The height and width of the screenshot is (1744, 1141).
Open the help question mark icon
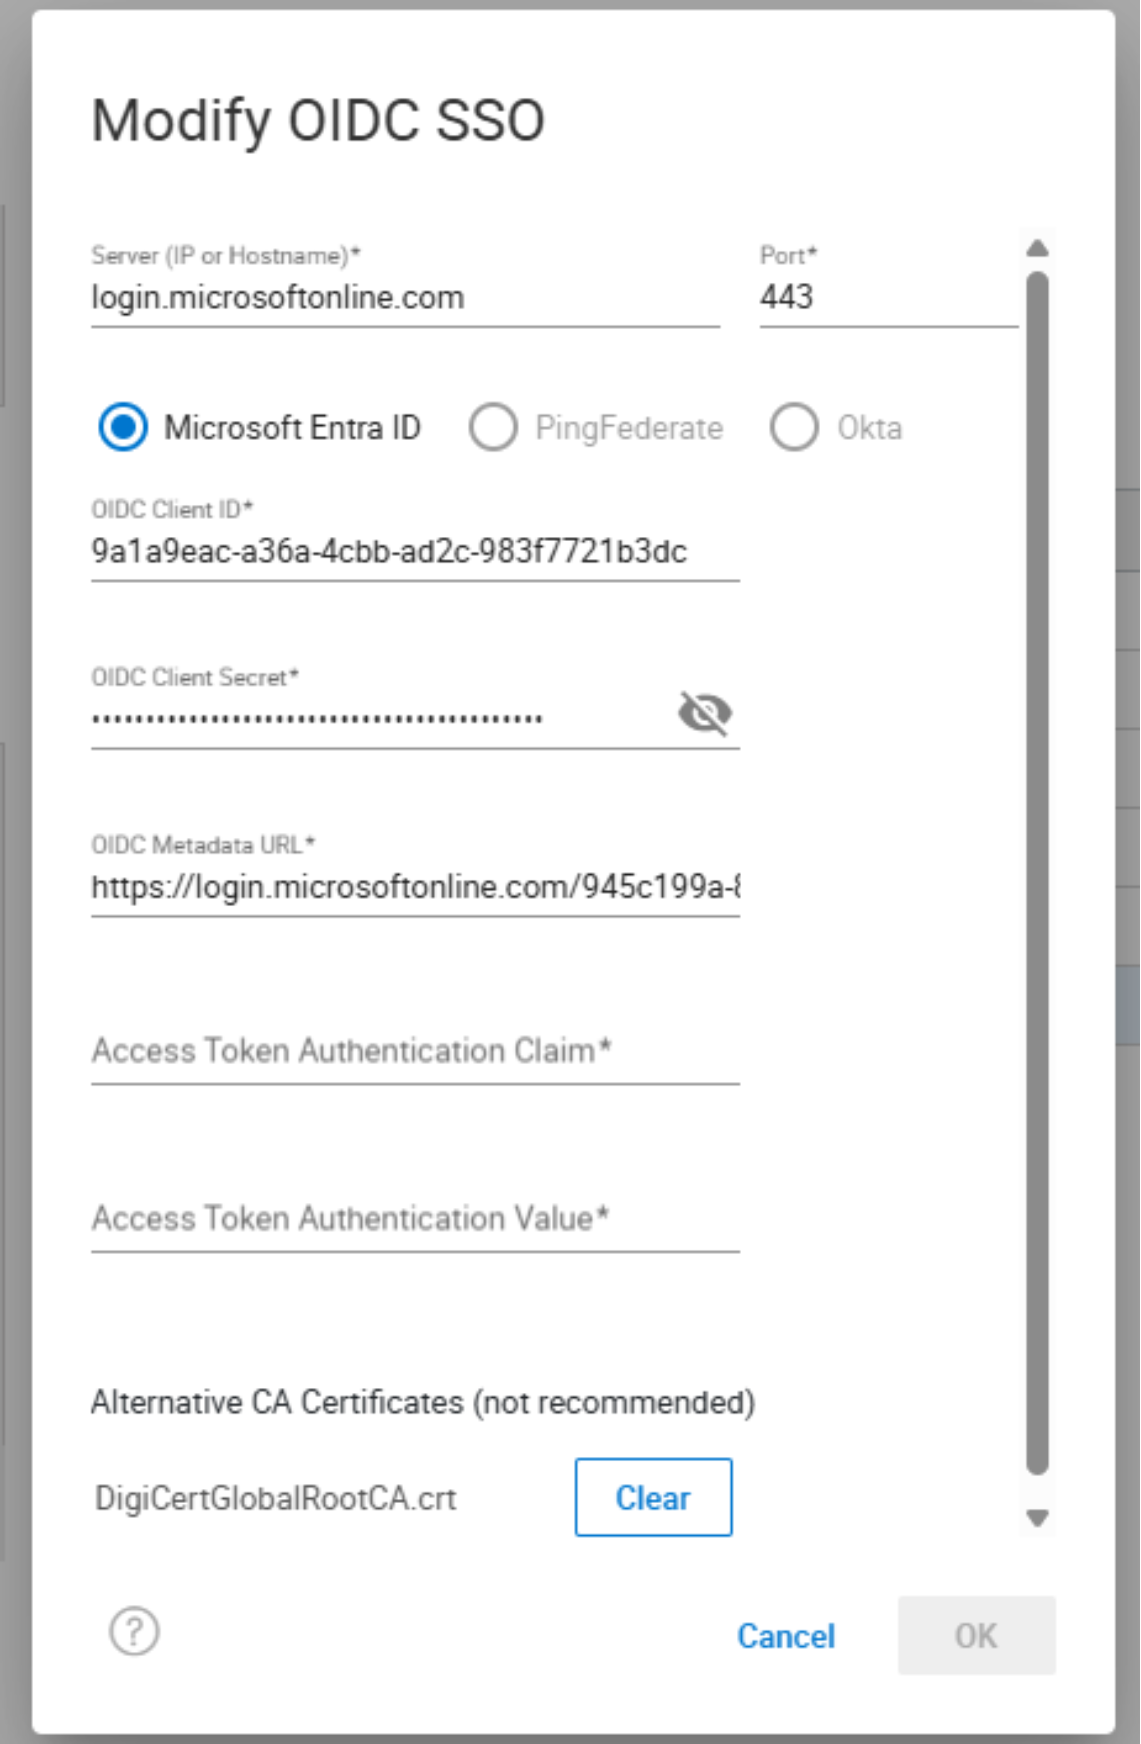pyautogui.click(x=134, y=1631)
